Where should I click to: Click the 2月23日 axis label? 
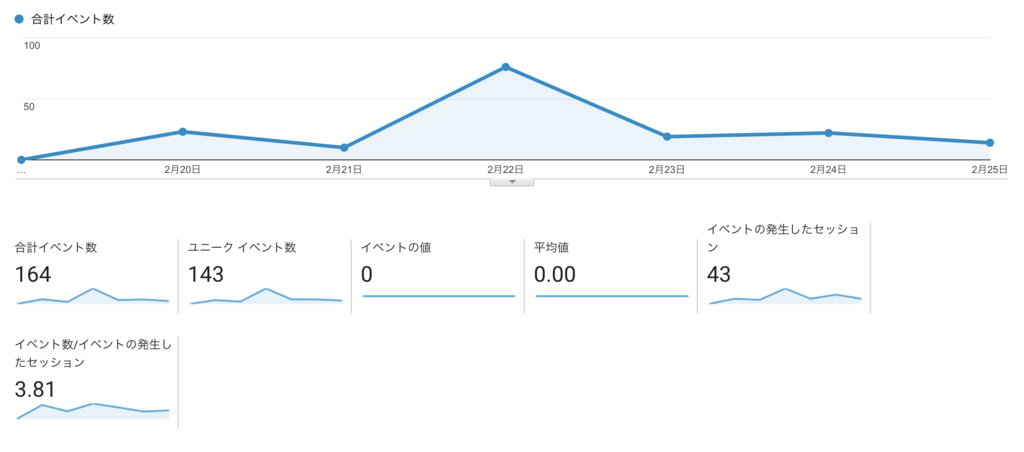(667, 169)
